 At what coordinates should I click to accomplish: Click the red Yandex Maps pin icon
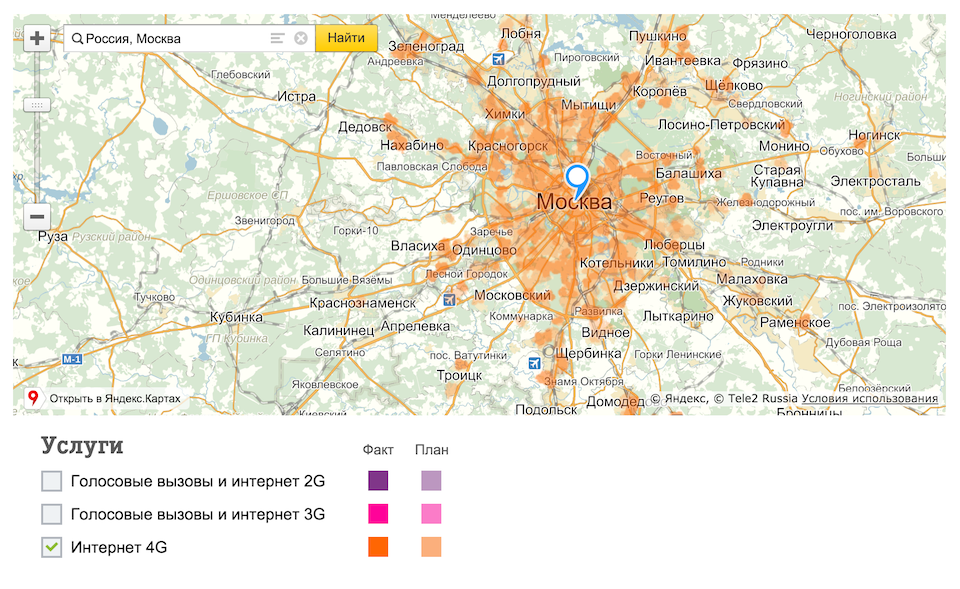33,398
